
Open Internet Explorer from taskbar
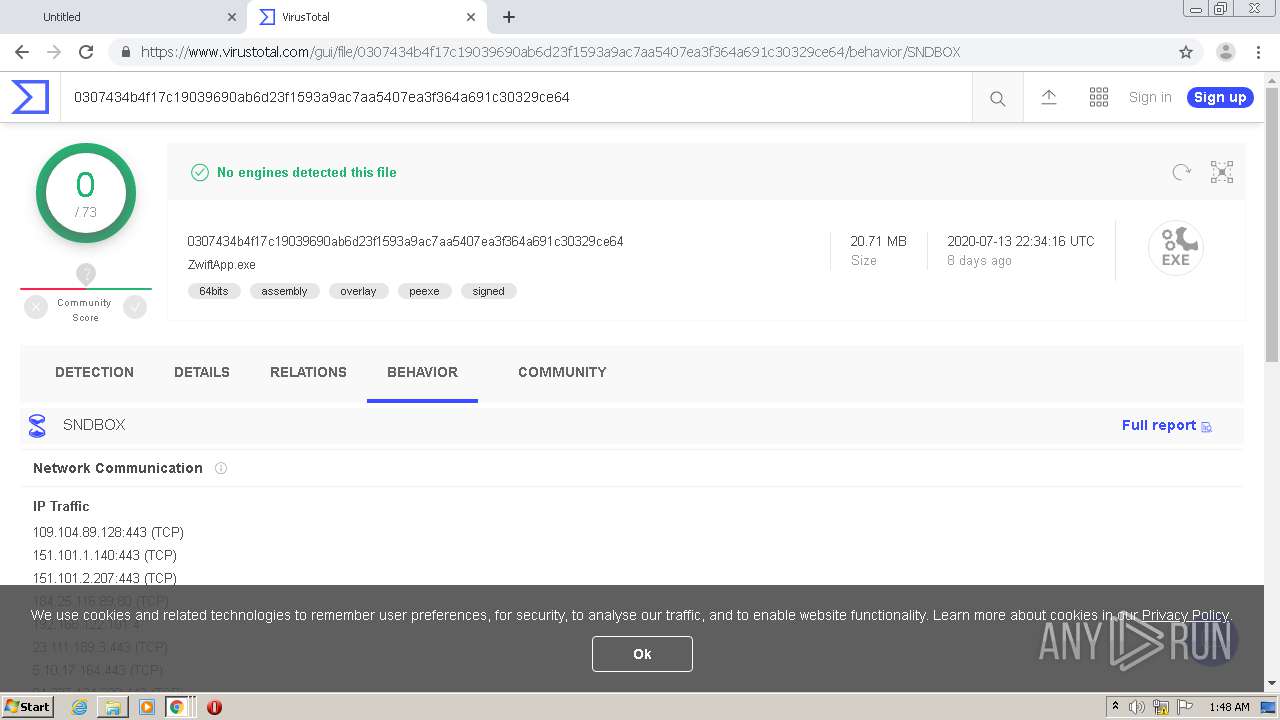(x=79, y=707)
